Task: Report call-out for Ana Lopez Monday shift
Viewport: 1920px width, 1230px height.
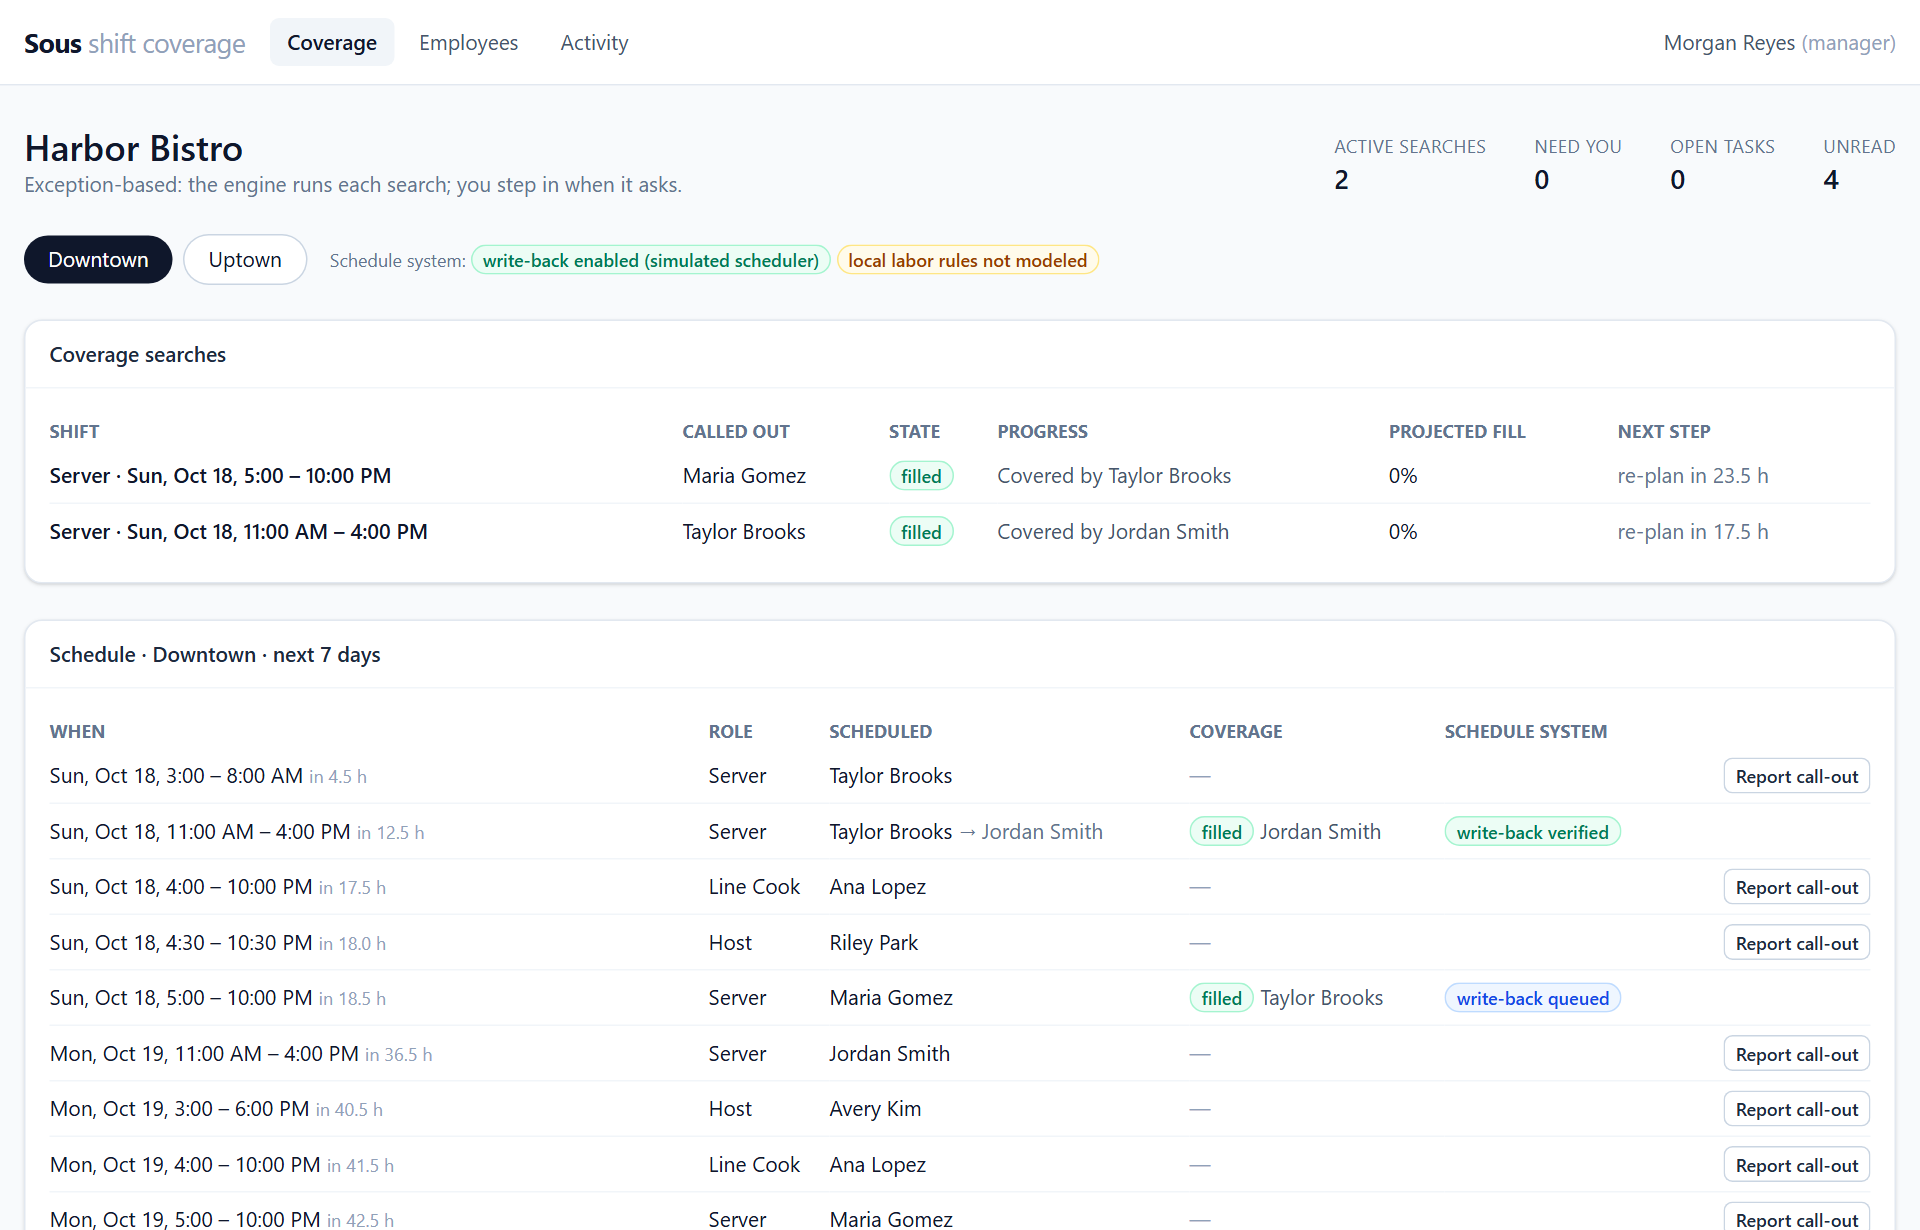Action: 1796,1165
